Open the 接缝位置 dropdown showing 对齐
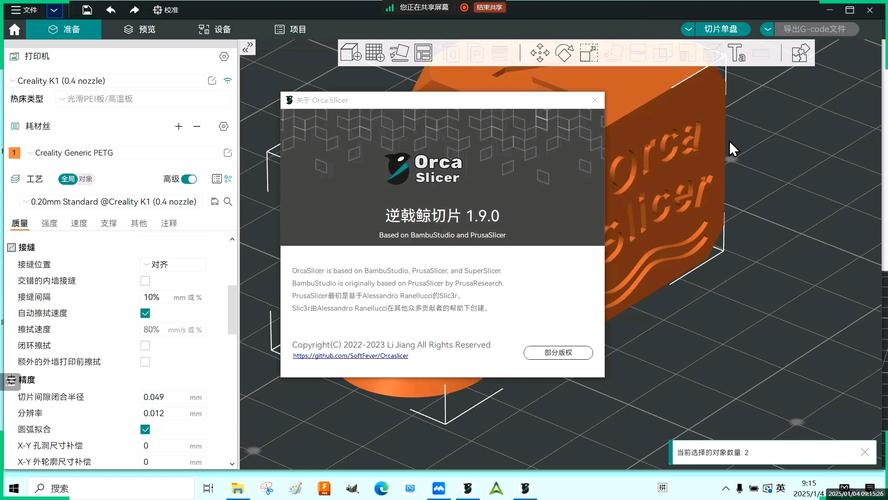Image resolution: width=888 pixels, height=500 pixels. (173, 265)
